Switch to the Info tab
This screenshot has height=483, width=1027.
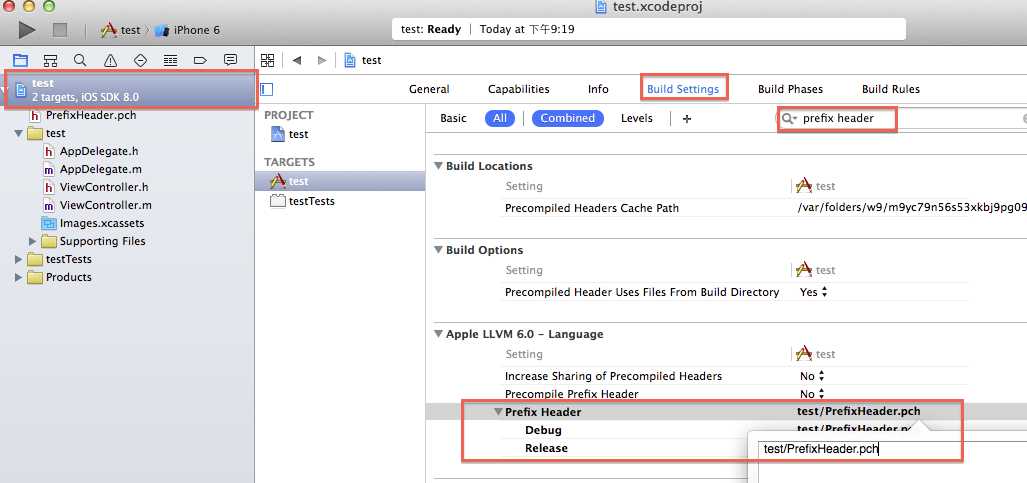point(598,89)
